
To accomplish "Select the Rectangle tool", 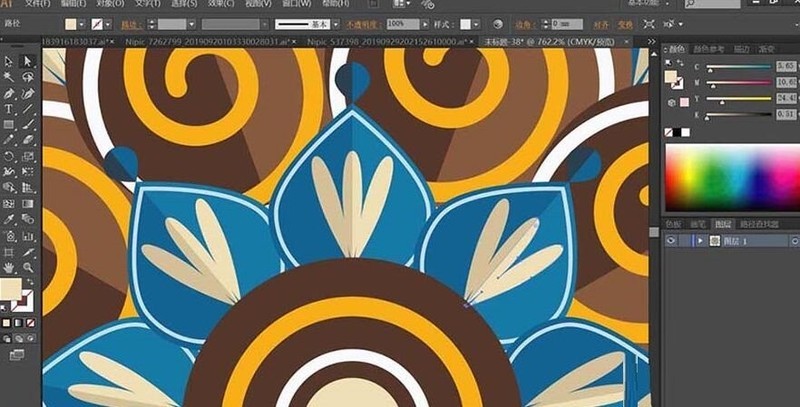I will 9,124.
